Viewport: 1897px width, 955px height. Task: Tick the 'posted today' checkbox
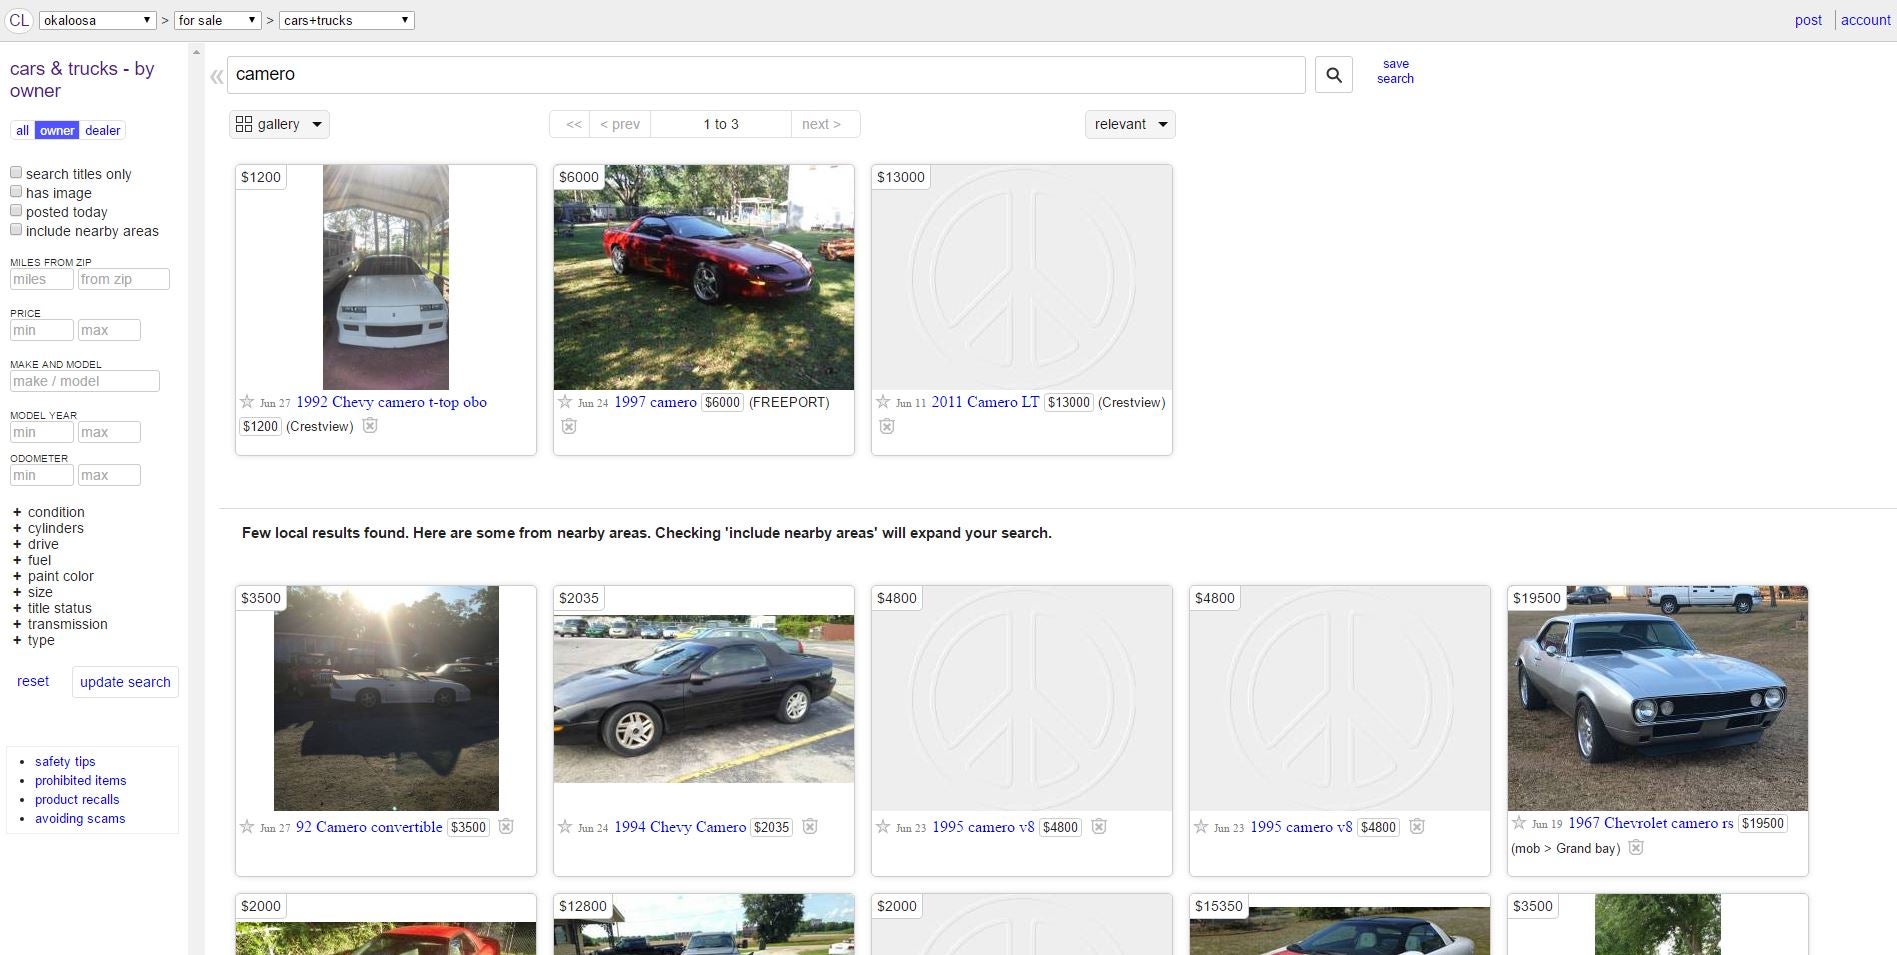[16, 211]
